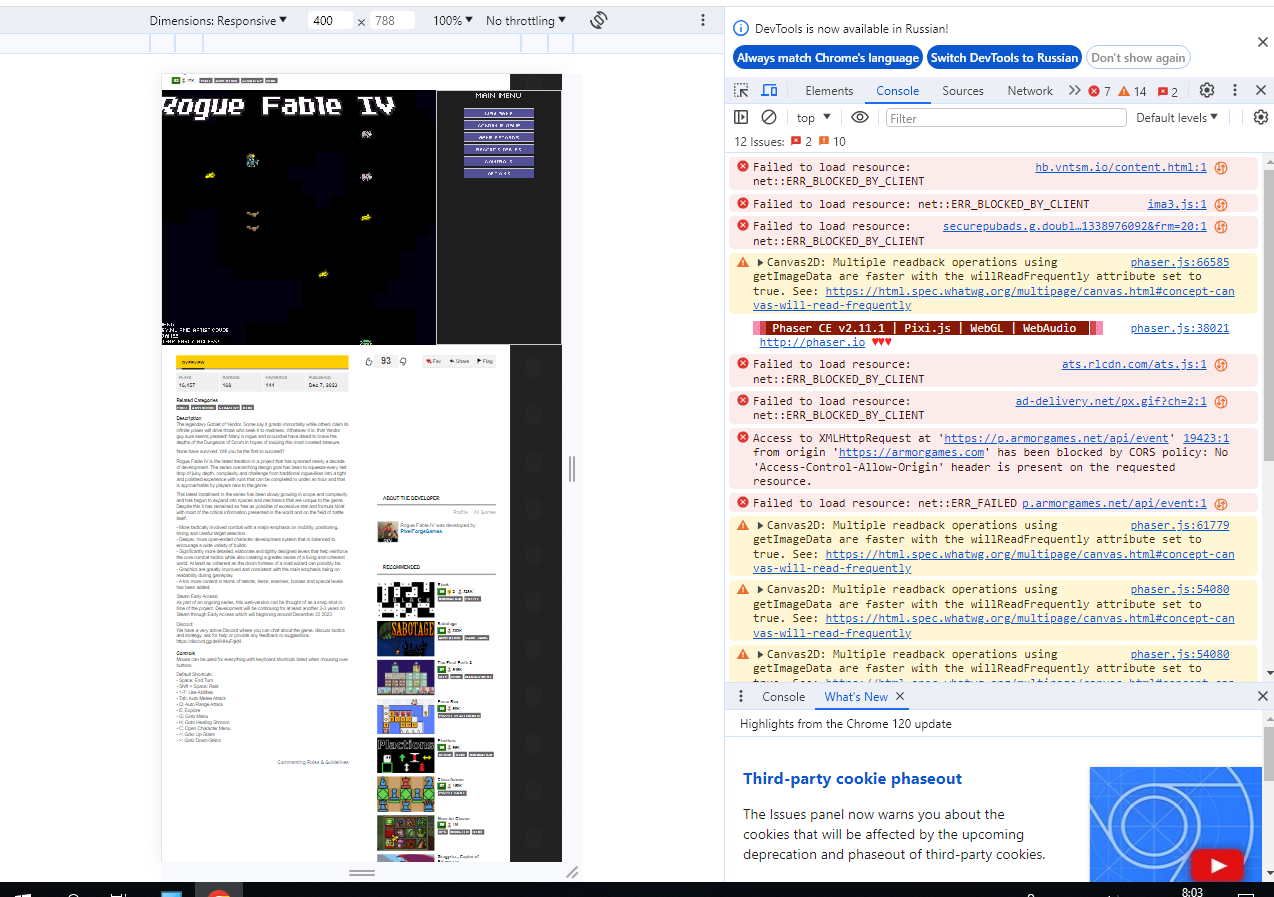
Task: Open the ats.rlcdn.com/ats.js:1 source link
Action: [x=1134, y=364]
